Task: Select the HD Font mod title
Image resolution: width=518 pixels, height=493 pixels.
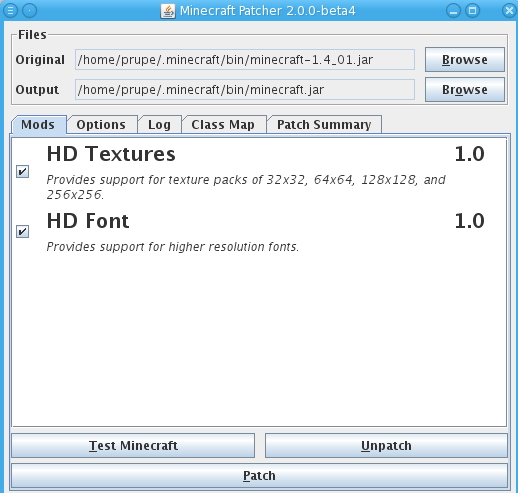Action: tap(88, 221)
